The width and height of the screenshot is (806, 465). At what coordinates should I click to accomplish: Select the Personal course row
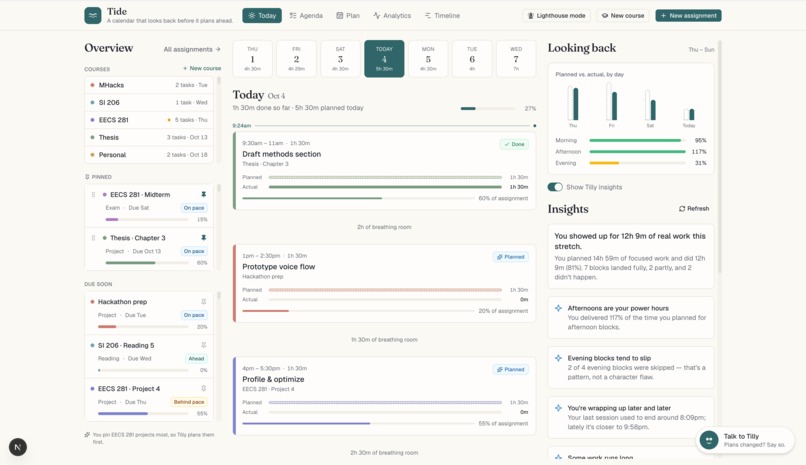(x=149, y=155)
